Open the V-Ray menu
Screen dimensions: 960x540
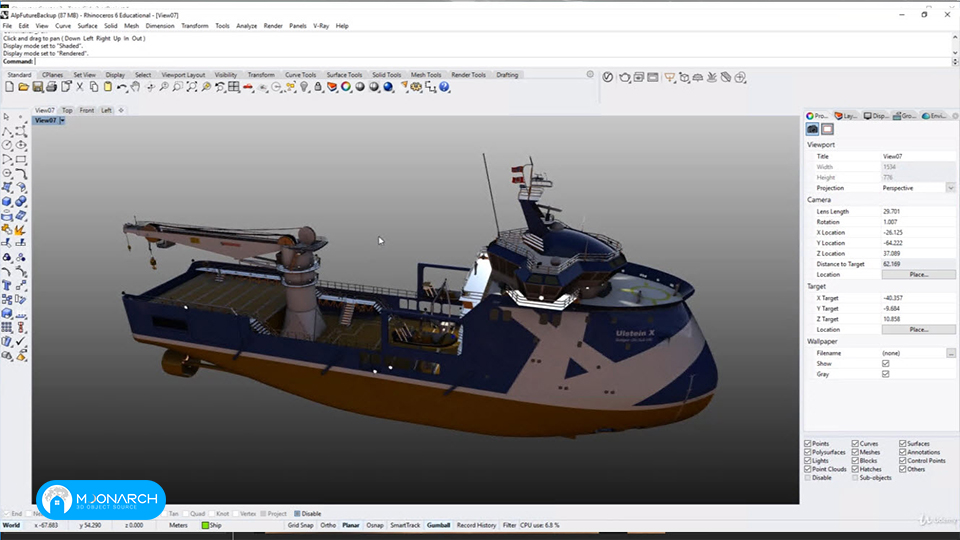pos(321,26)
